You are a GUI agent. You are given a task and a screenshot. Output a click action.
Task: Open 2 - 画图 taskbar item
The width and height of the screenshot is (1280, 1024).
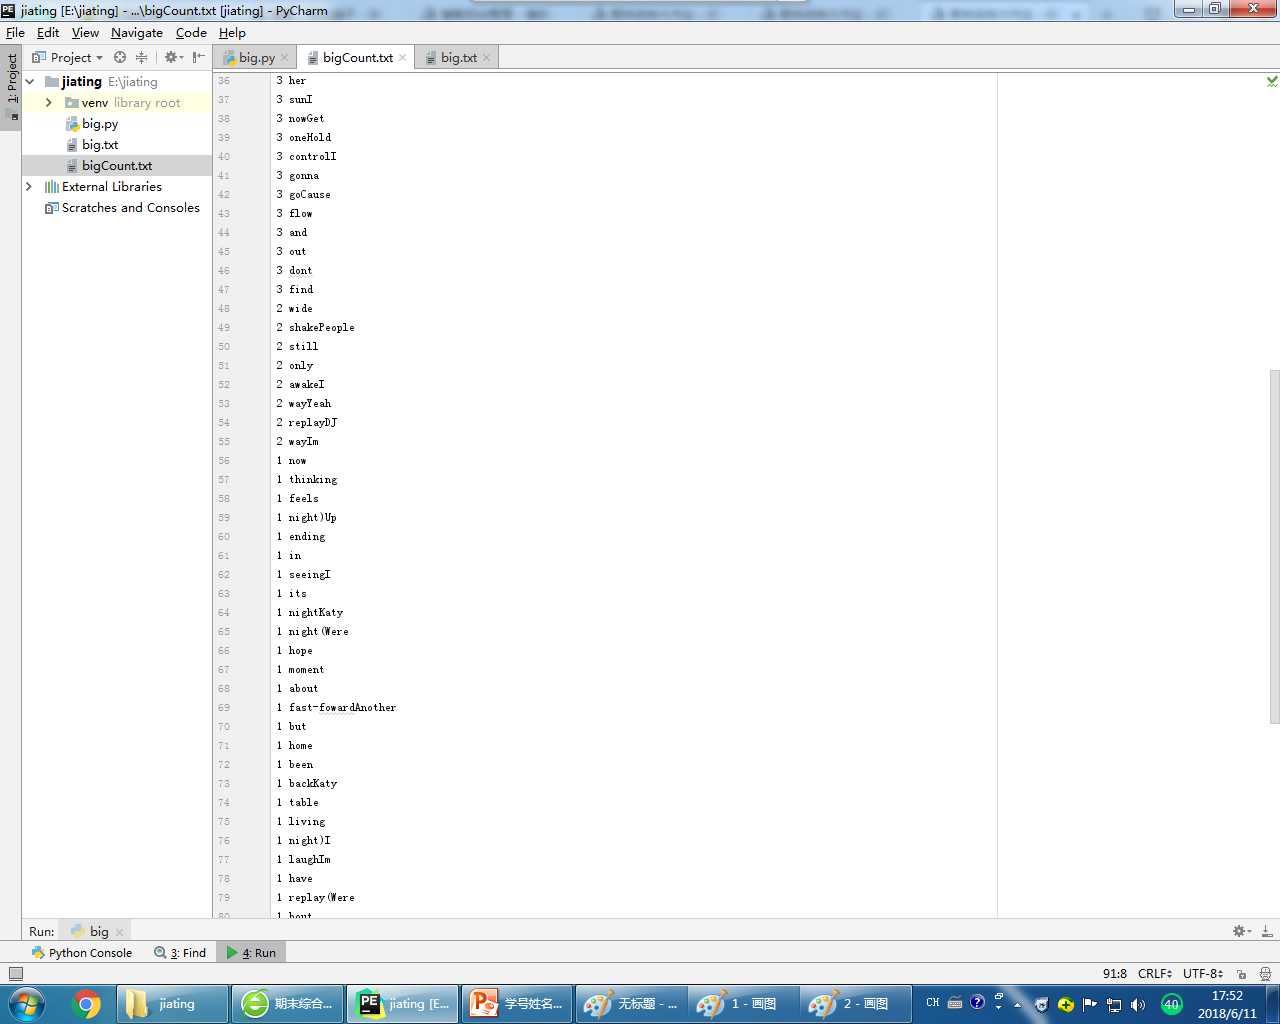(x=857, y=1004)
